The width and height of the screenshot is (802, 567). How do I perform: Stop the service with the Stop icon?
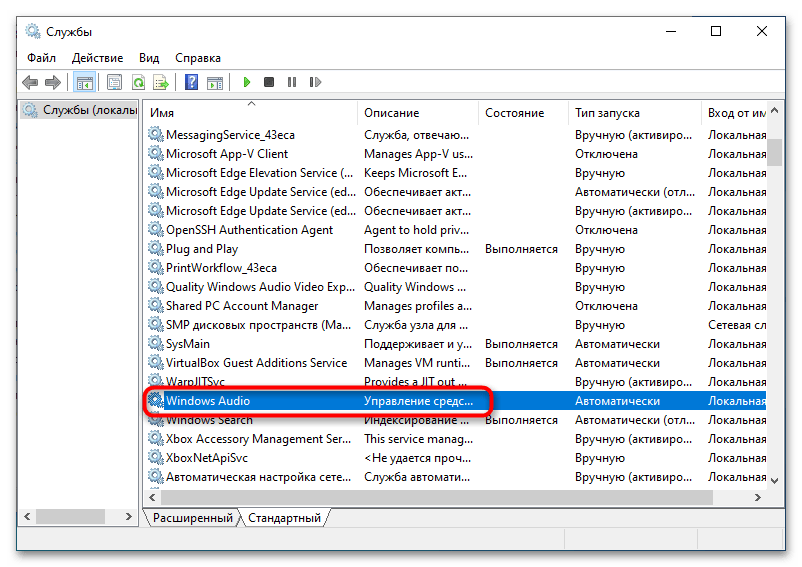click(x=269, y=82)
